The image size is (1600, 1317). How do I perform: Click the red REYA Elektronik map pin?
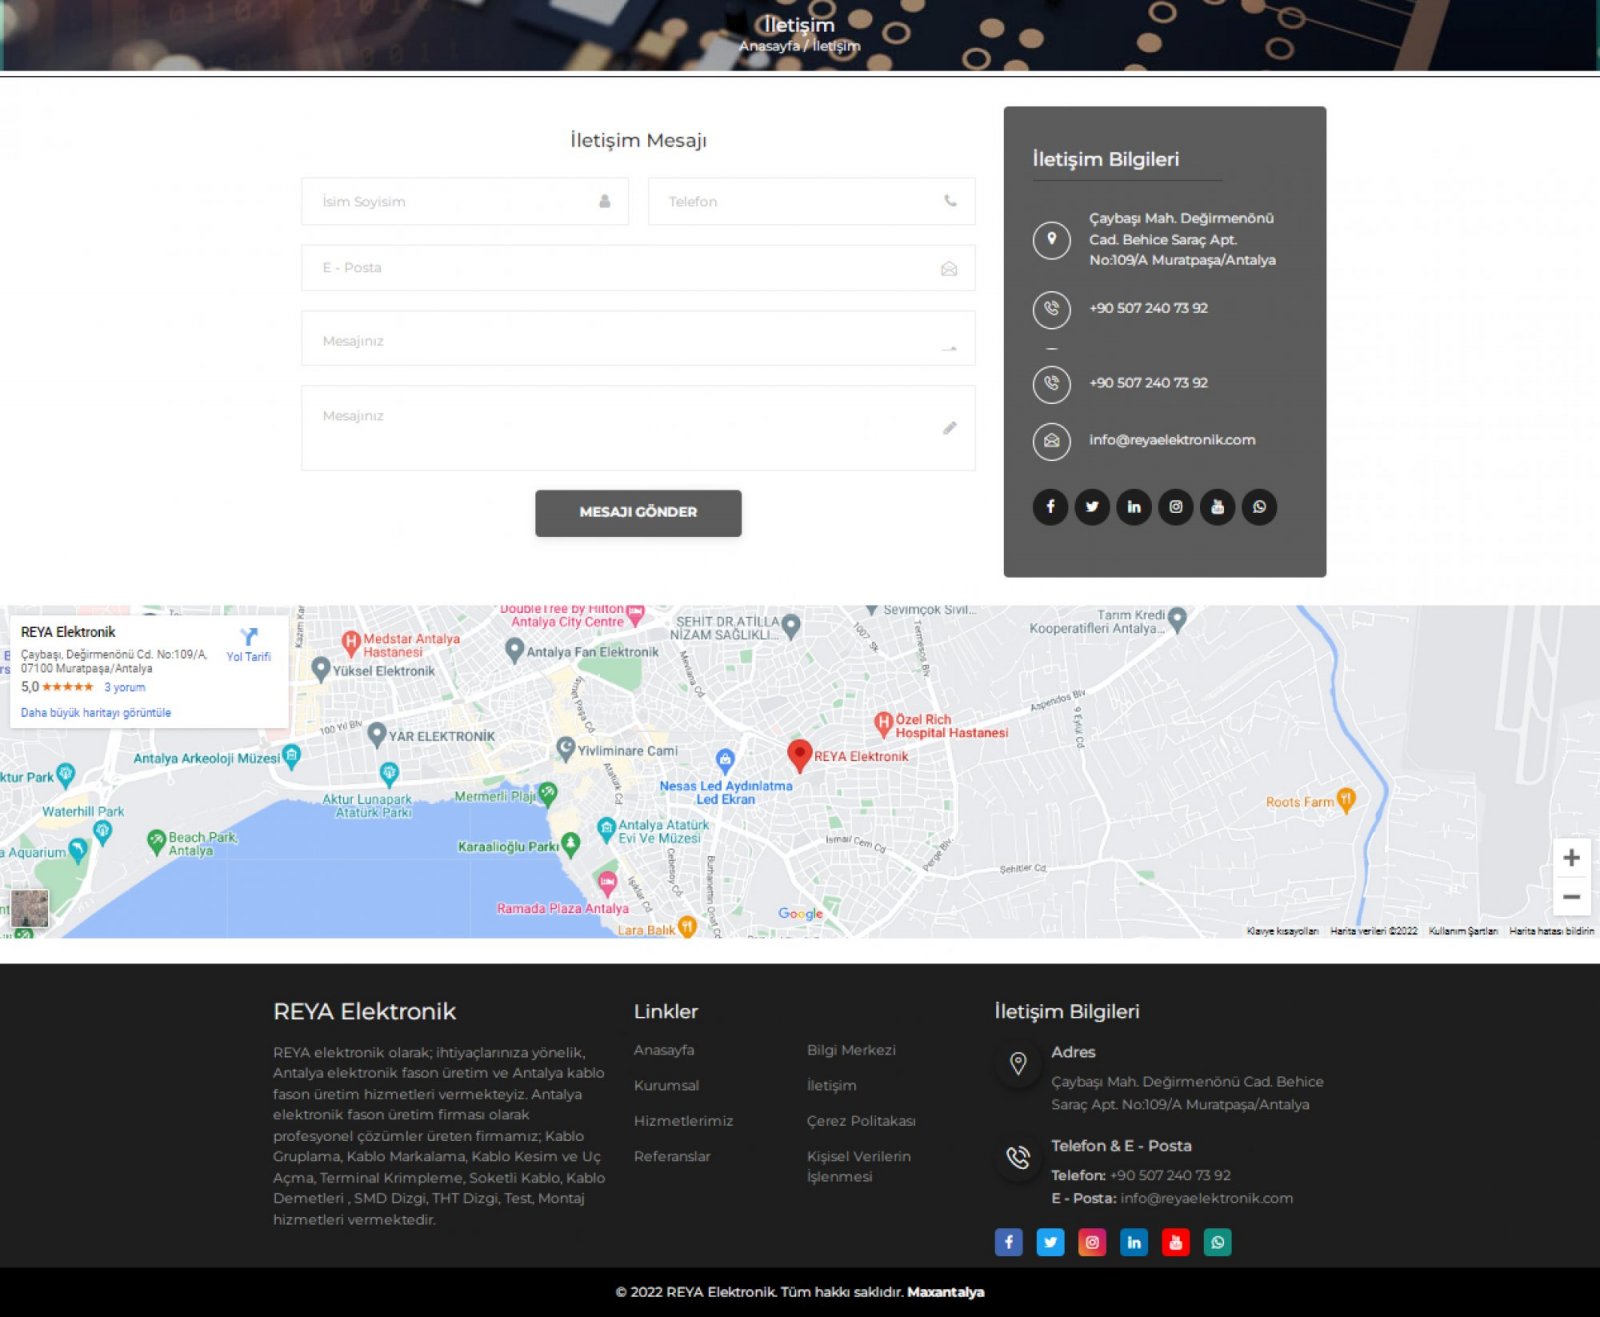799,755
